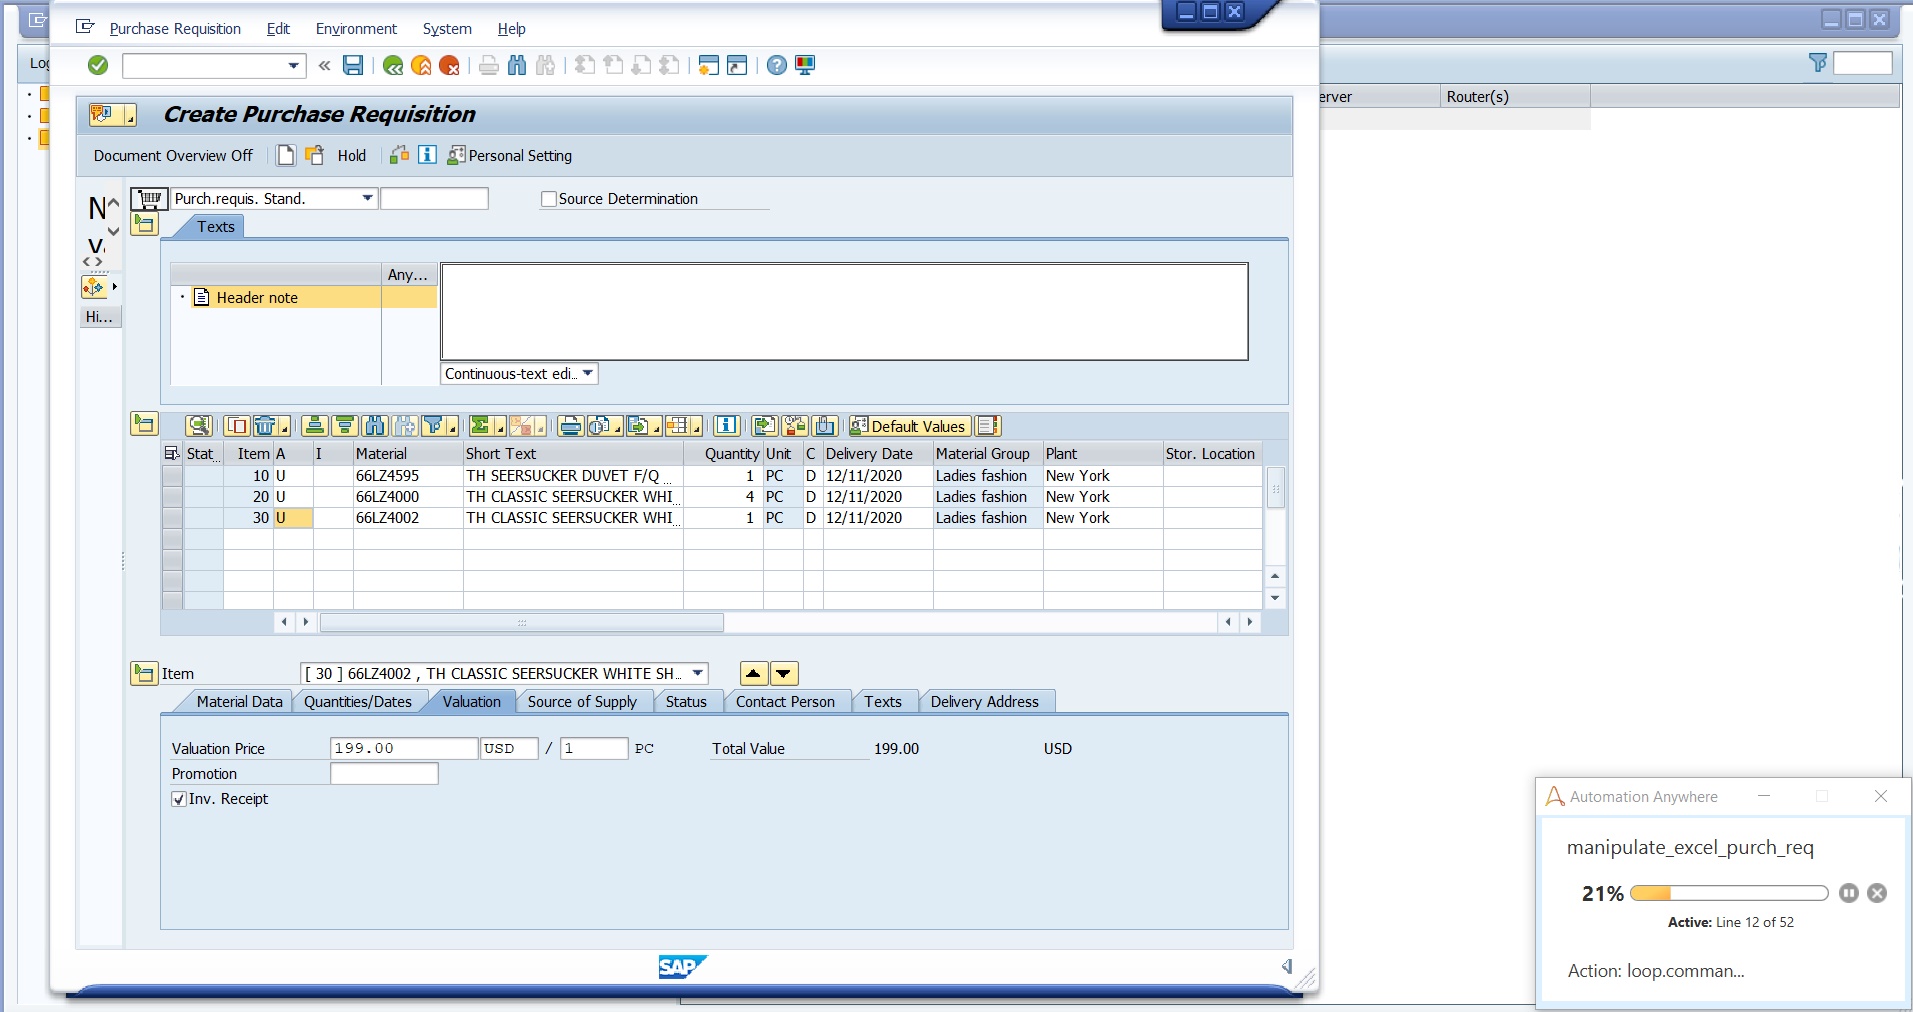1913x1012 pixels.
Task: Click the red Cancel icon in toolbar
Action: tap(450, 66)
